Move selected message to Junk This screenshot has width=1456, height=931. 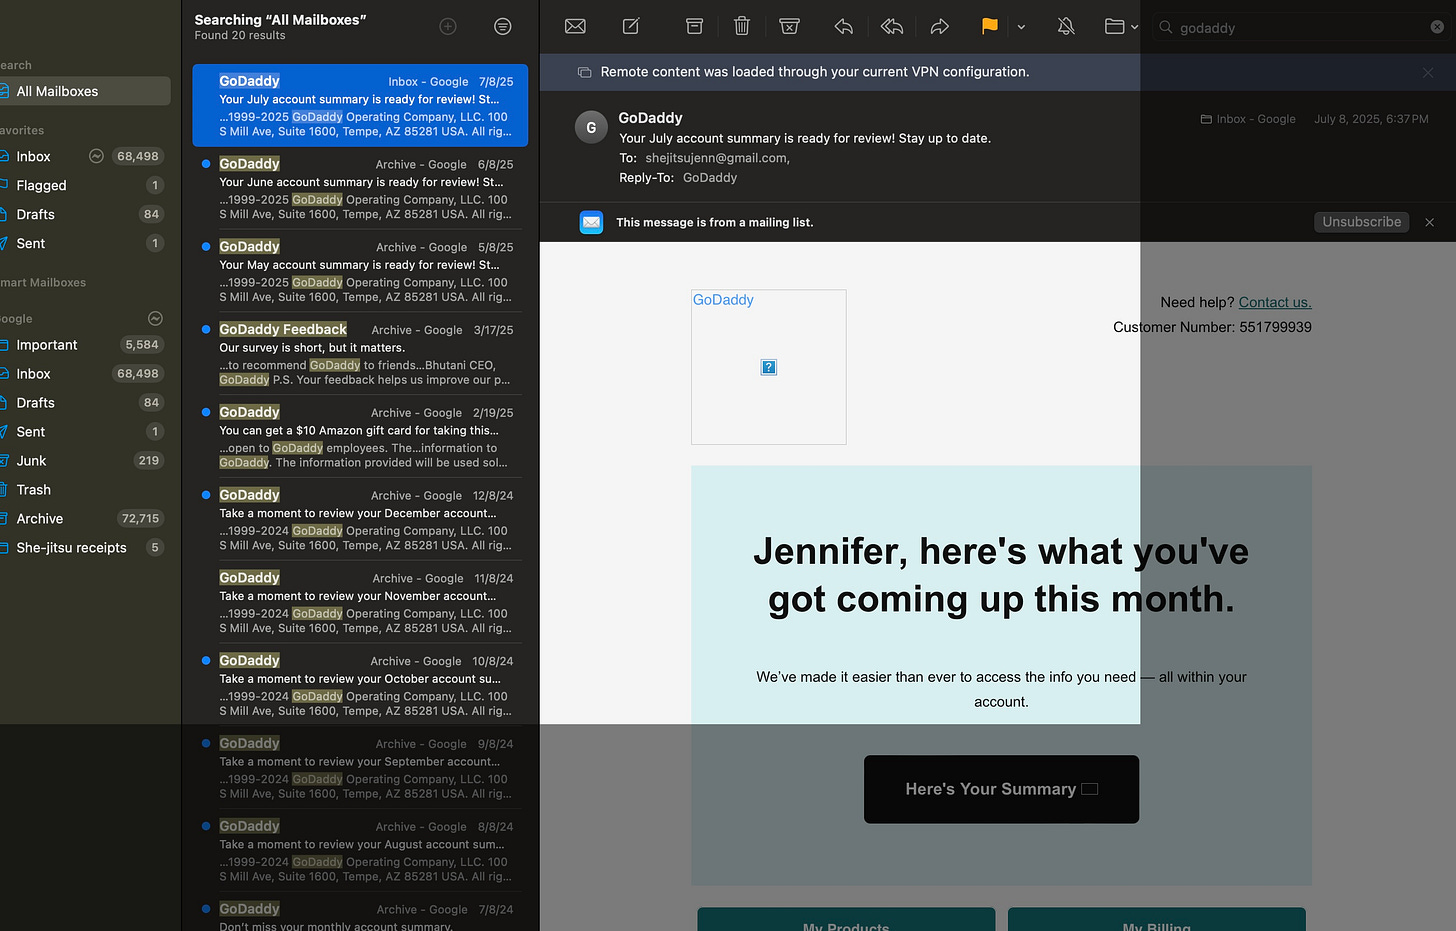(x=789, y=27)
